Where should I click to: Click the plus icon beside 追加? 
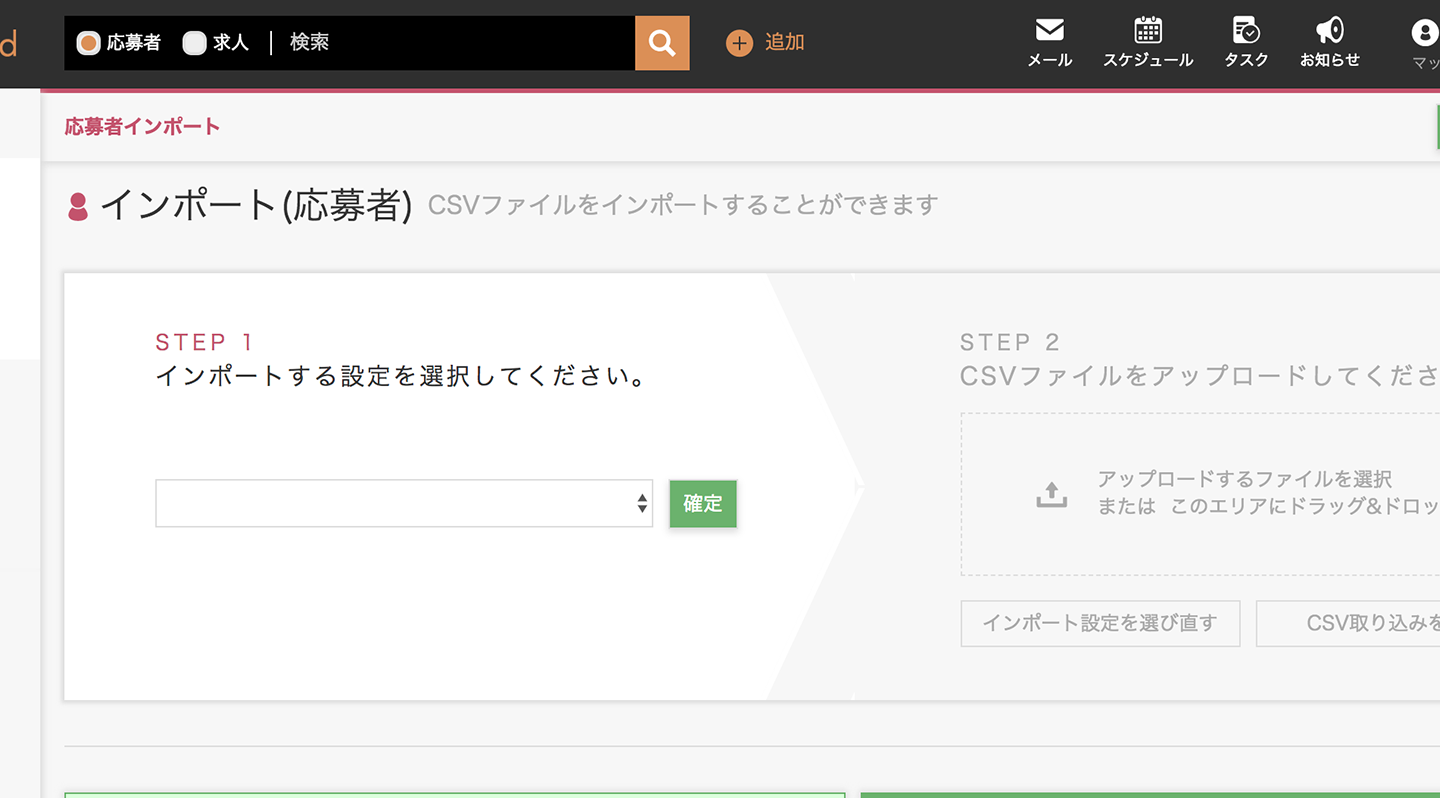[739, 43]
